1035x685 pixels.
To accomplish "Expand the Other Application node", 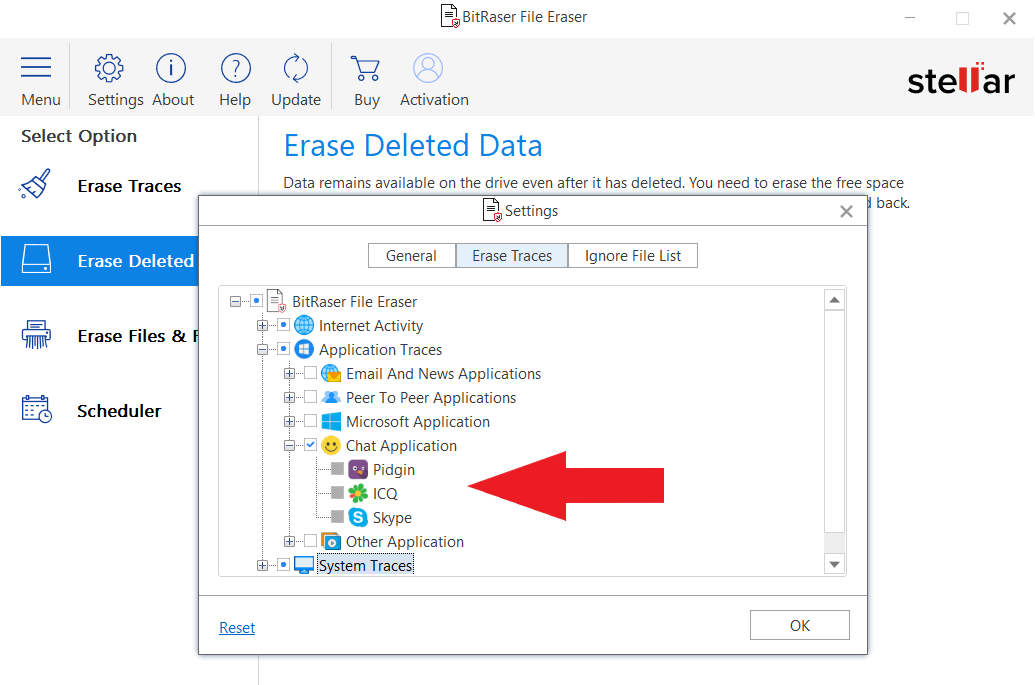I will point(289,542).
